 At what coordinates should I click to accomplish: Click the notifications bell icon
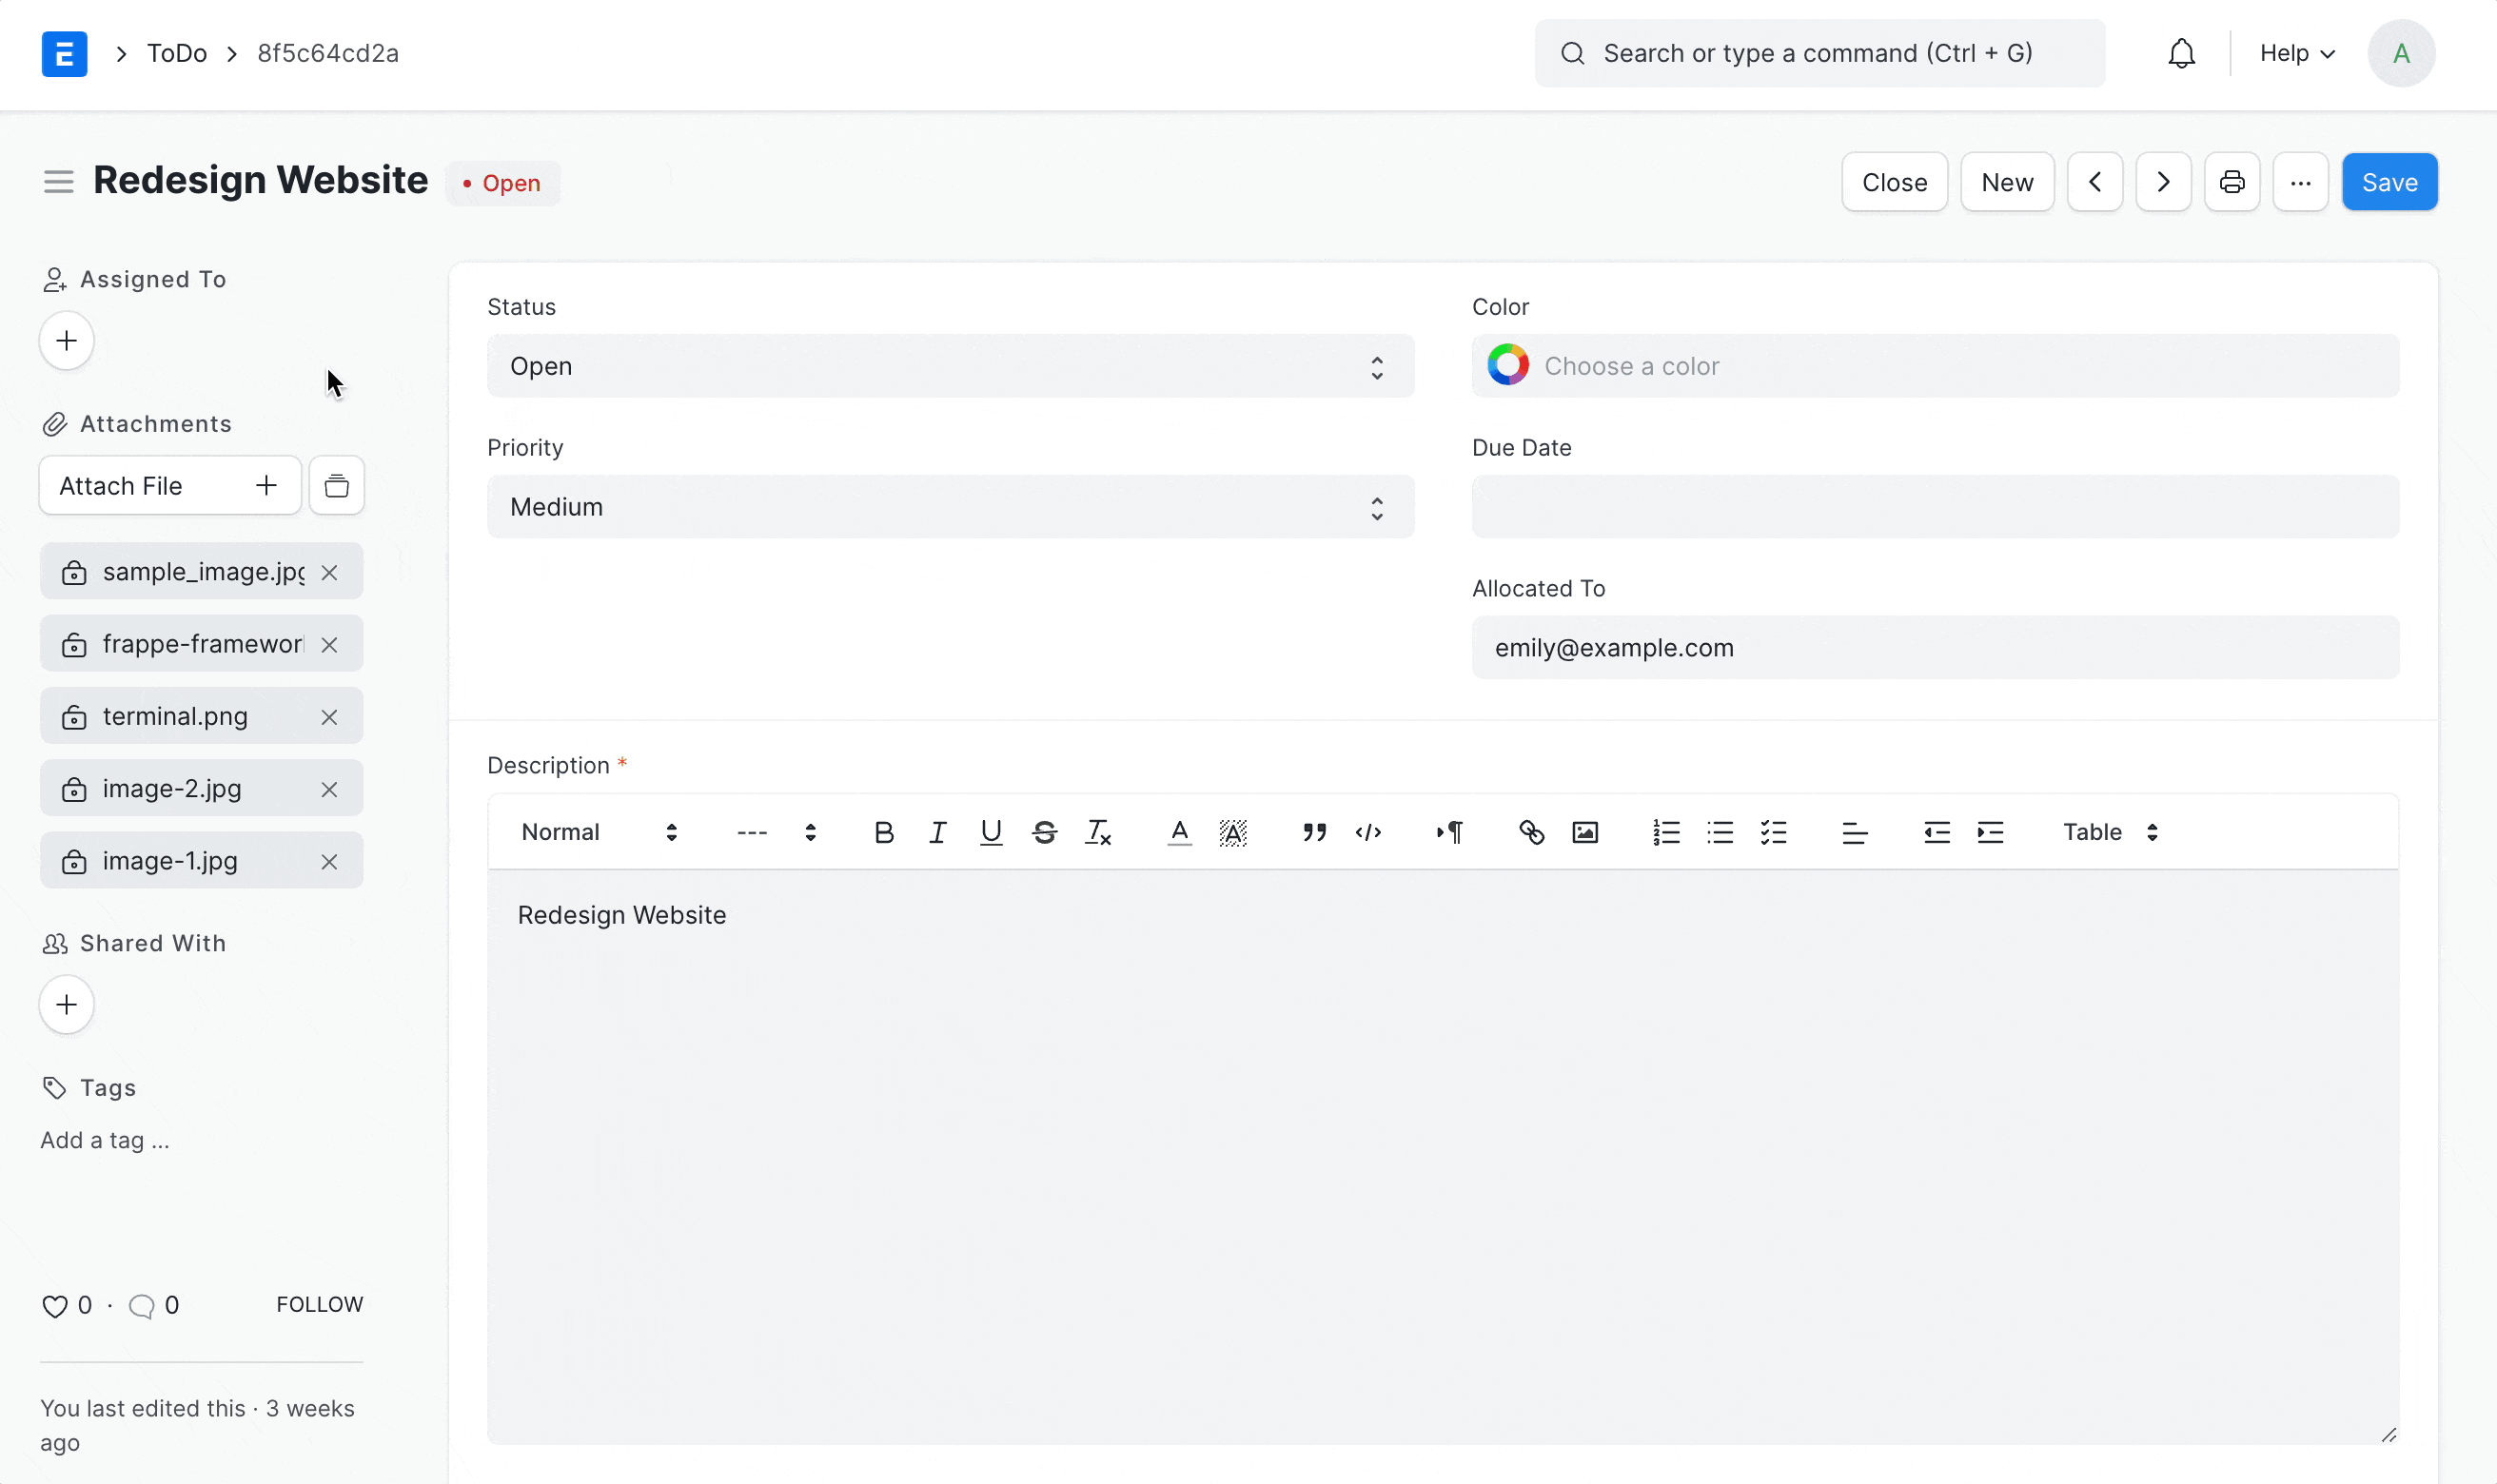[x=2181, y=53]
